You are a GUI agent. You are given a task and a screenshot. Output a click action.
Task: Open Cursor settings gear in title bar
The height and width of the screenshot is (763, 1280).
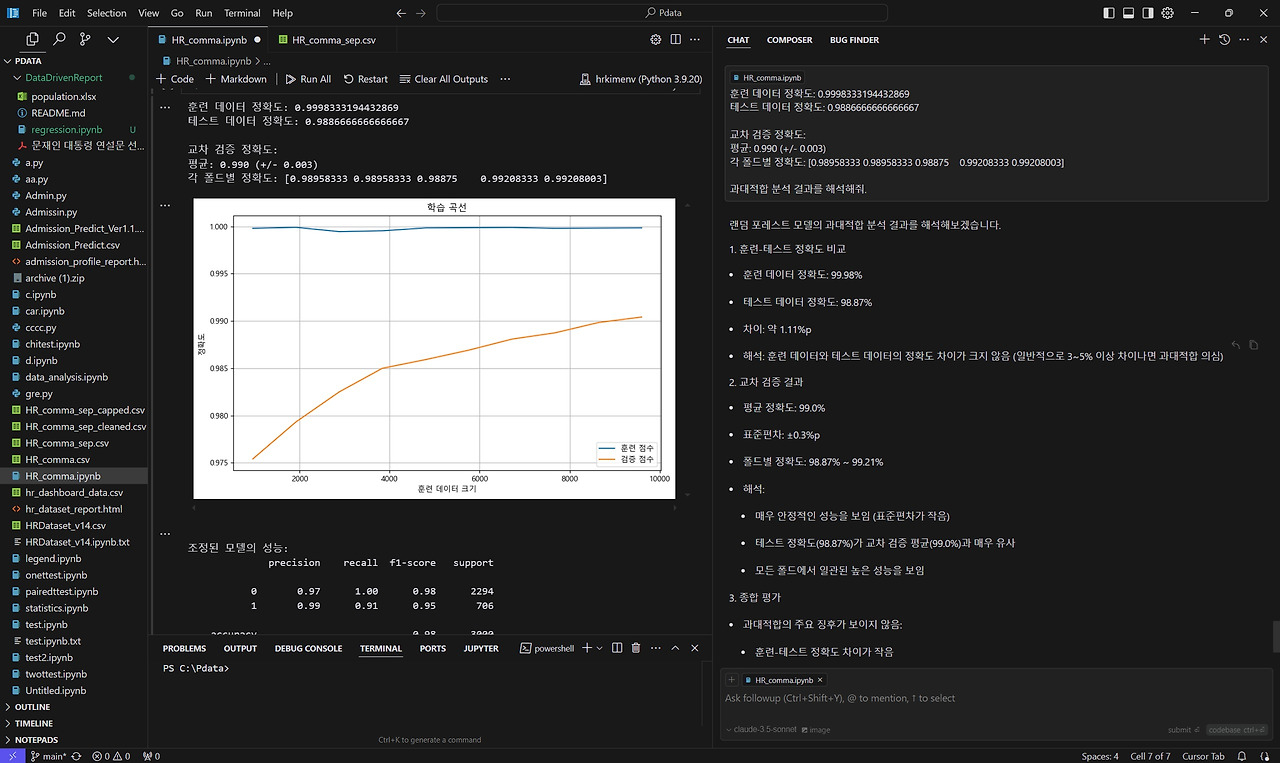[x=1167, y=13]
